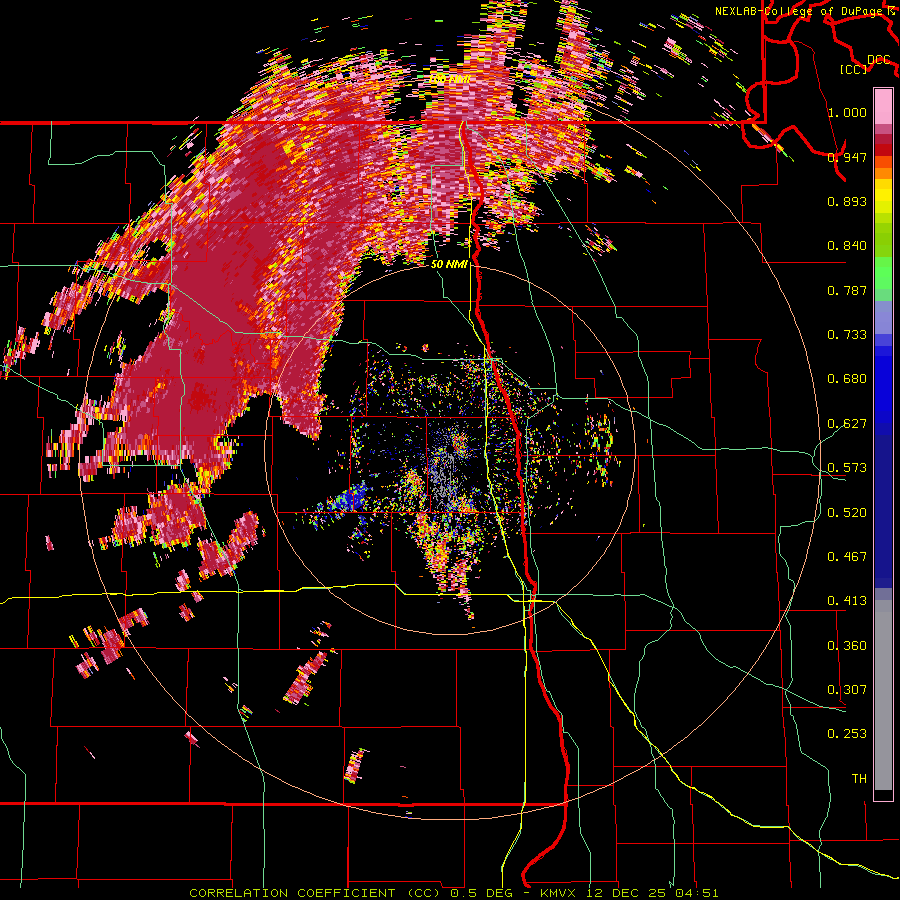The height and width of the screenshot is (900, 900).
Task: Select the 0.627 legend value
Action: tap(847, 424)
